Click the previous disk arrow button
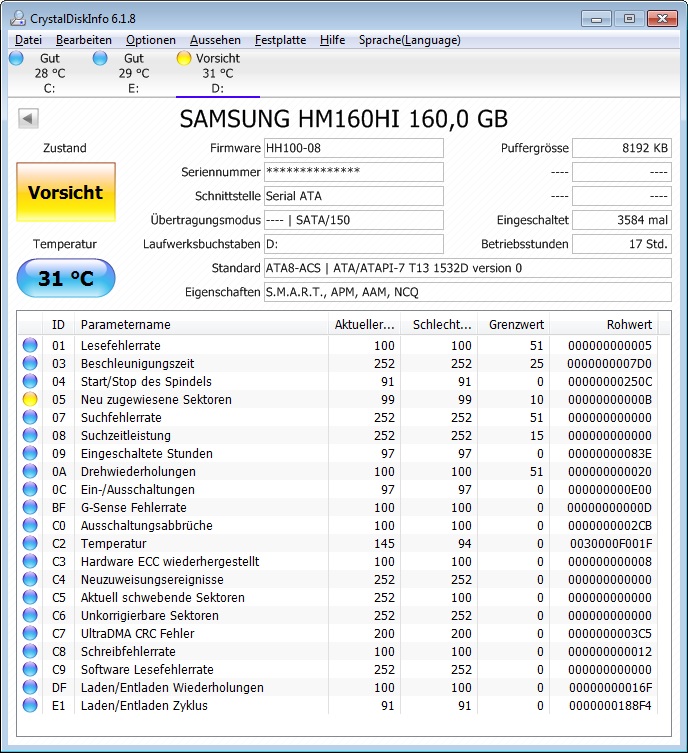 pos(28,118)
